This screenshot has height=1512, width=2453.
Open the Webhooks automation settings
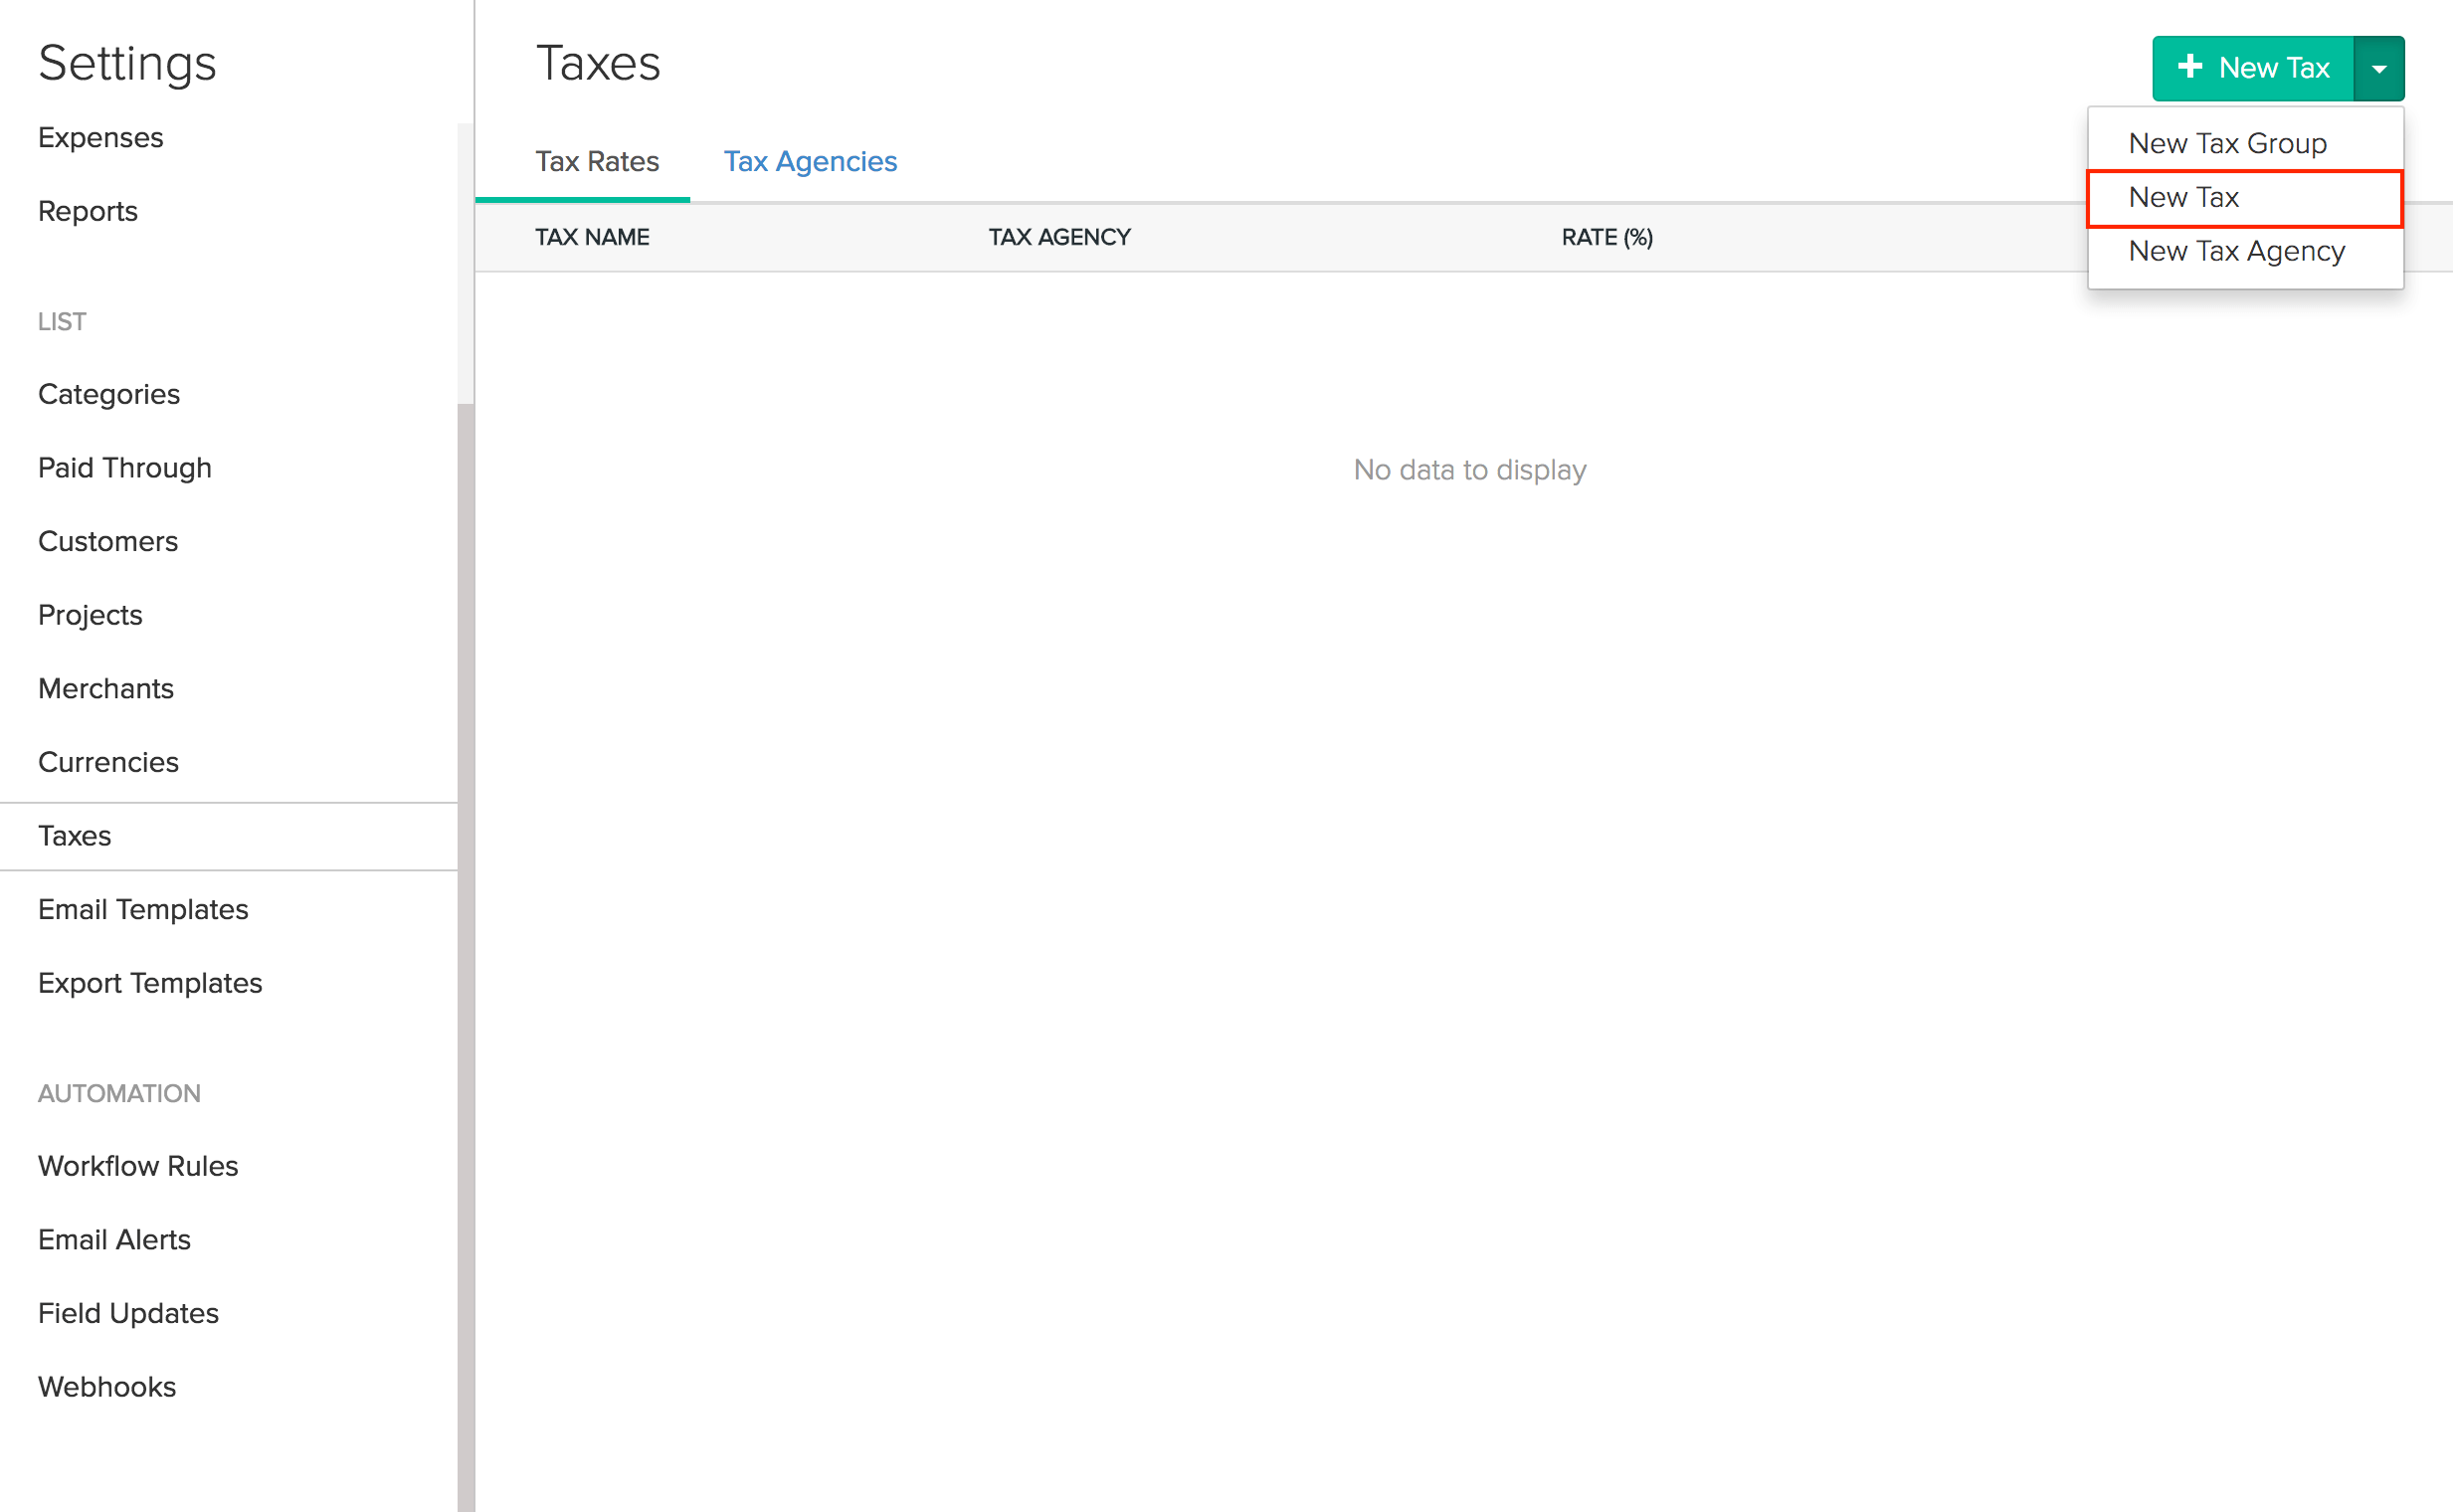pos(106,1387)
